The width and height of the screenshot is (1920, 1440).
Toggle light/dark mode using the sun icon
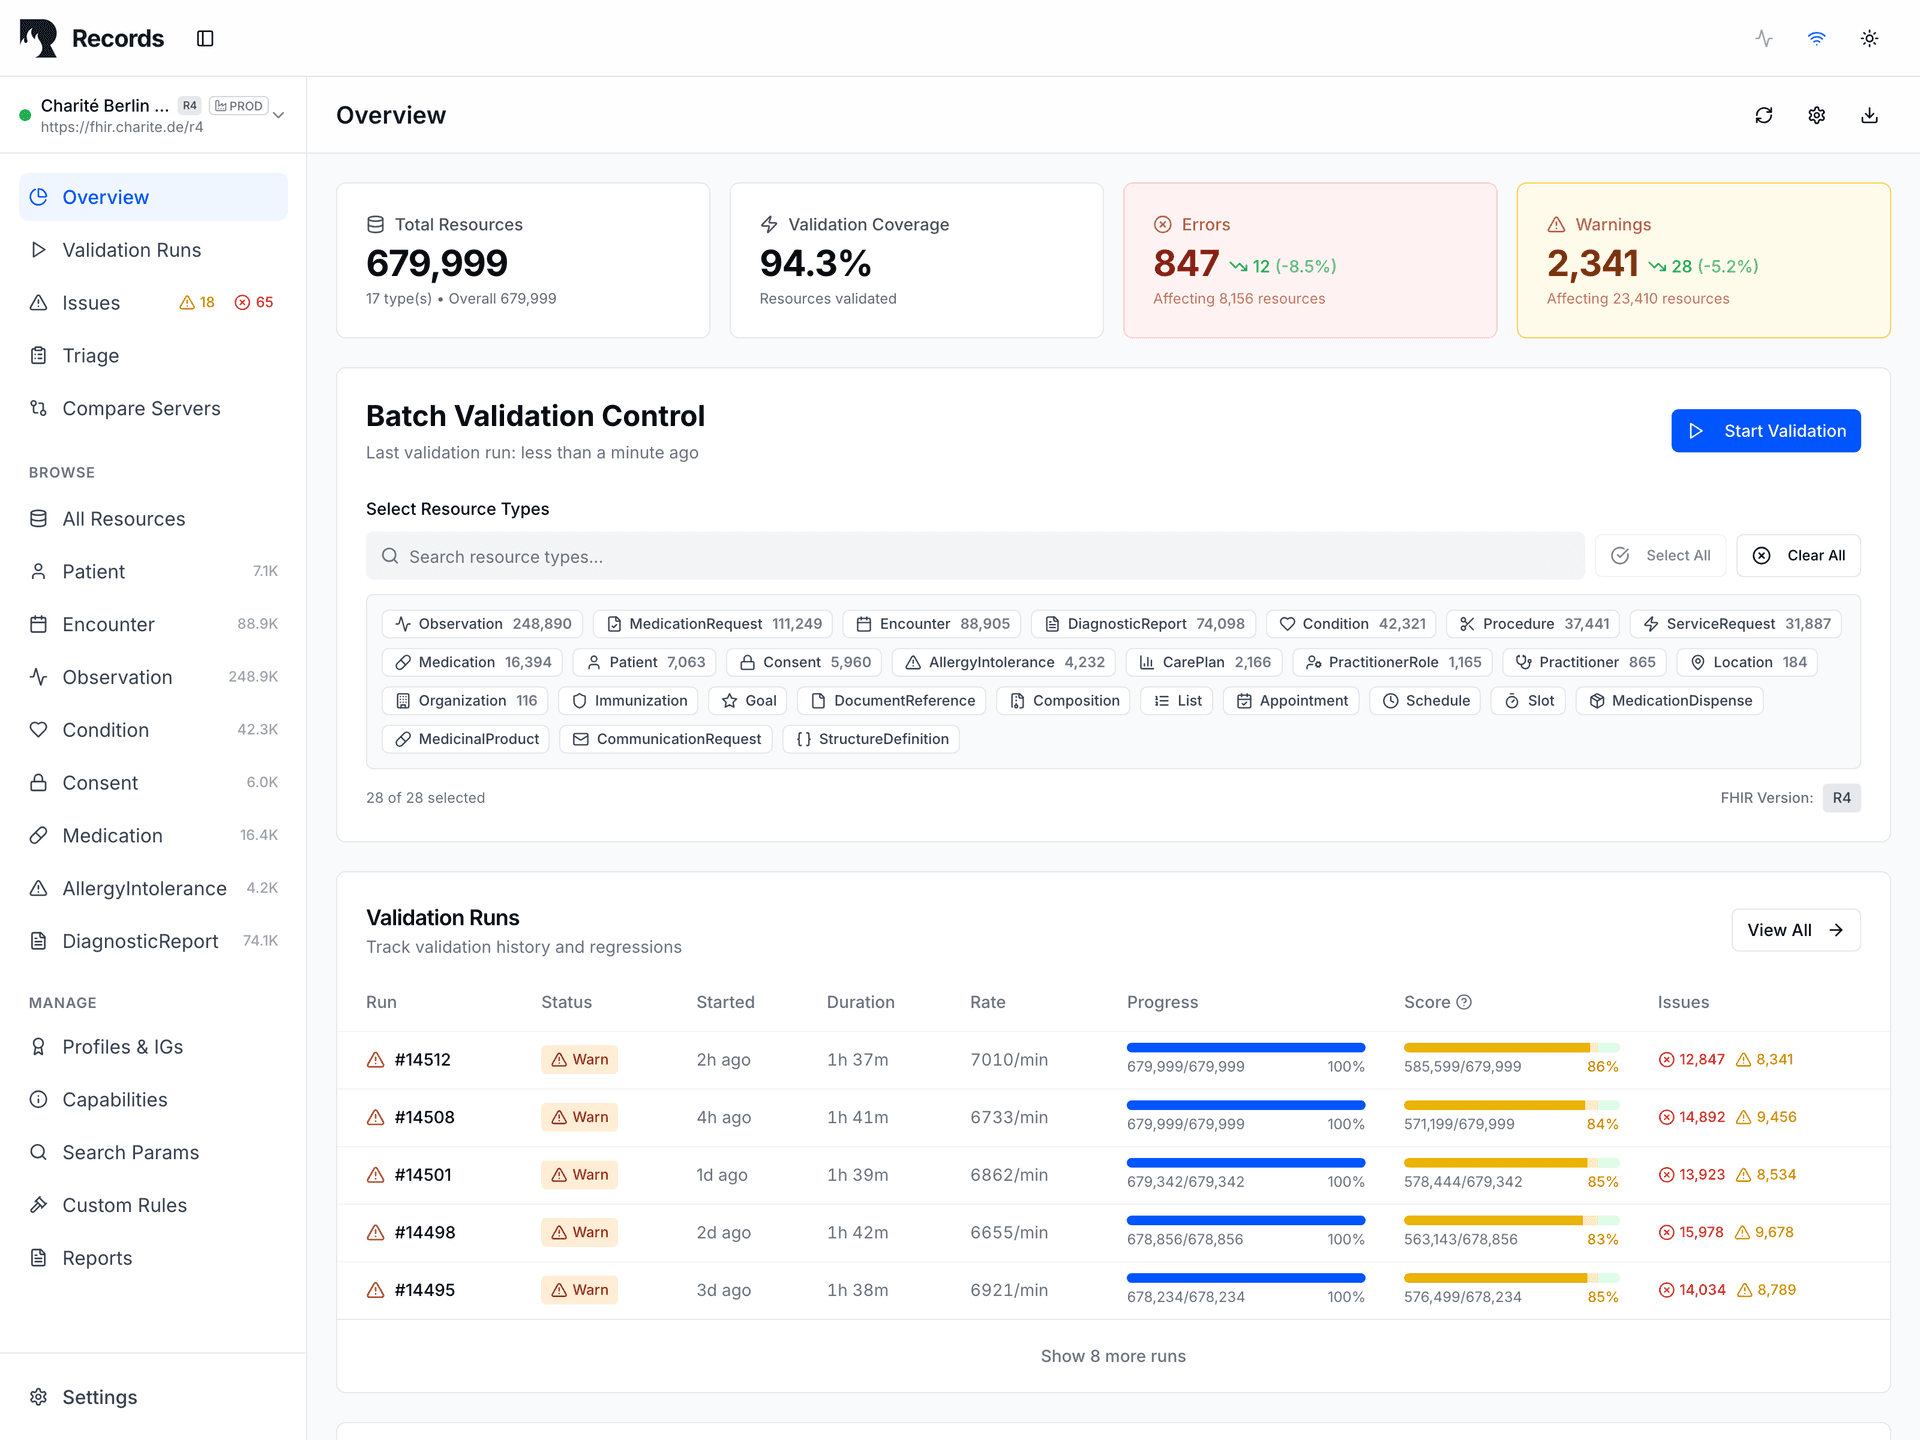1870,37
